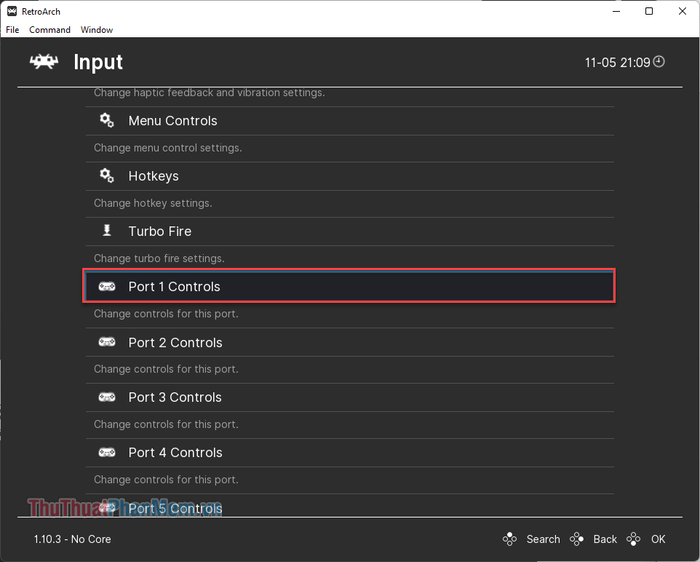Open the Command menu

[x=50, y=29]
